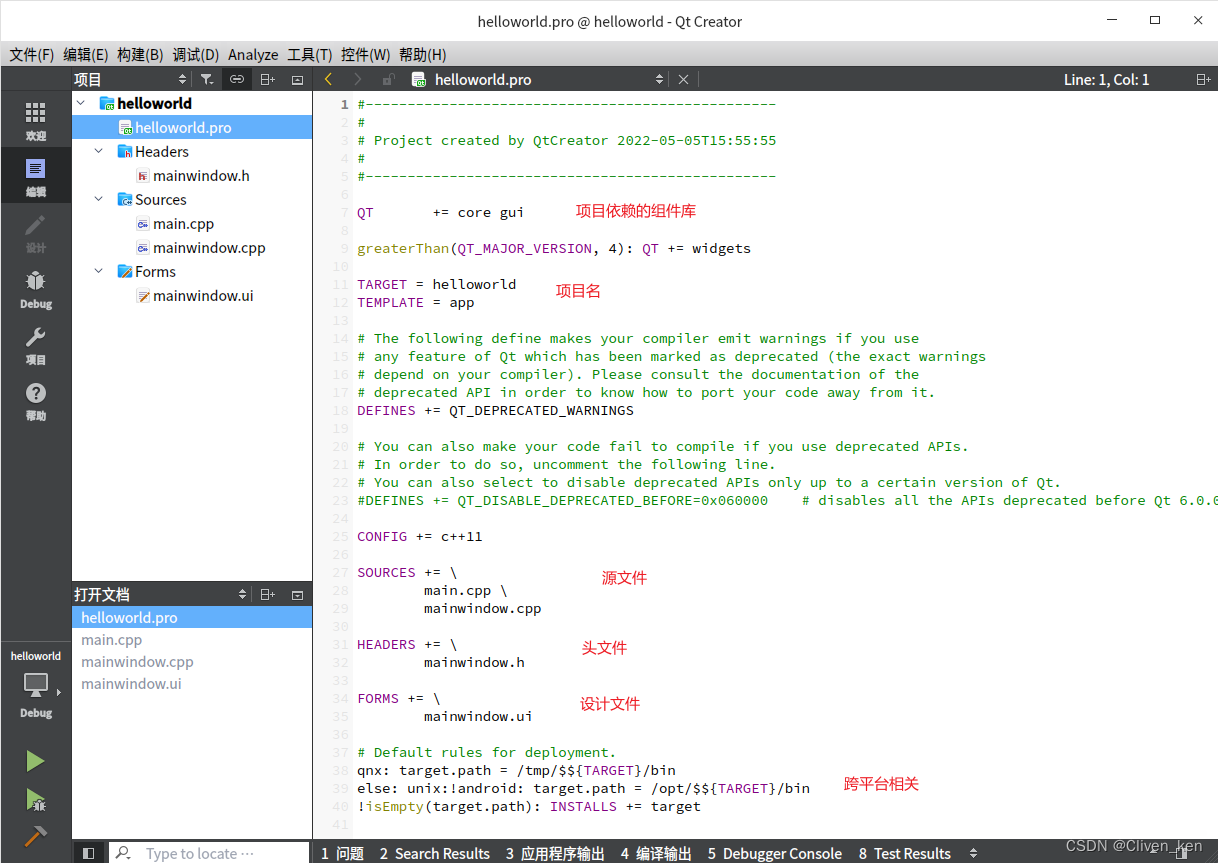Go back in navigation history
The height and width of the screenshot is (863, 1218).
click(x=329, y=79)
